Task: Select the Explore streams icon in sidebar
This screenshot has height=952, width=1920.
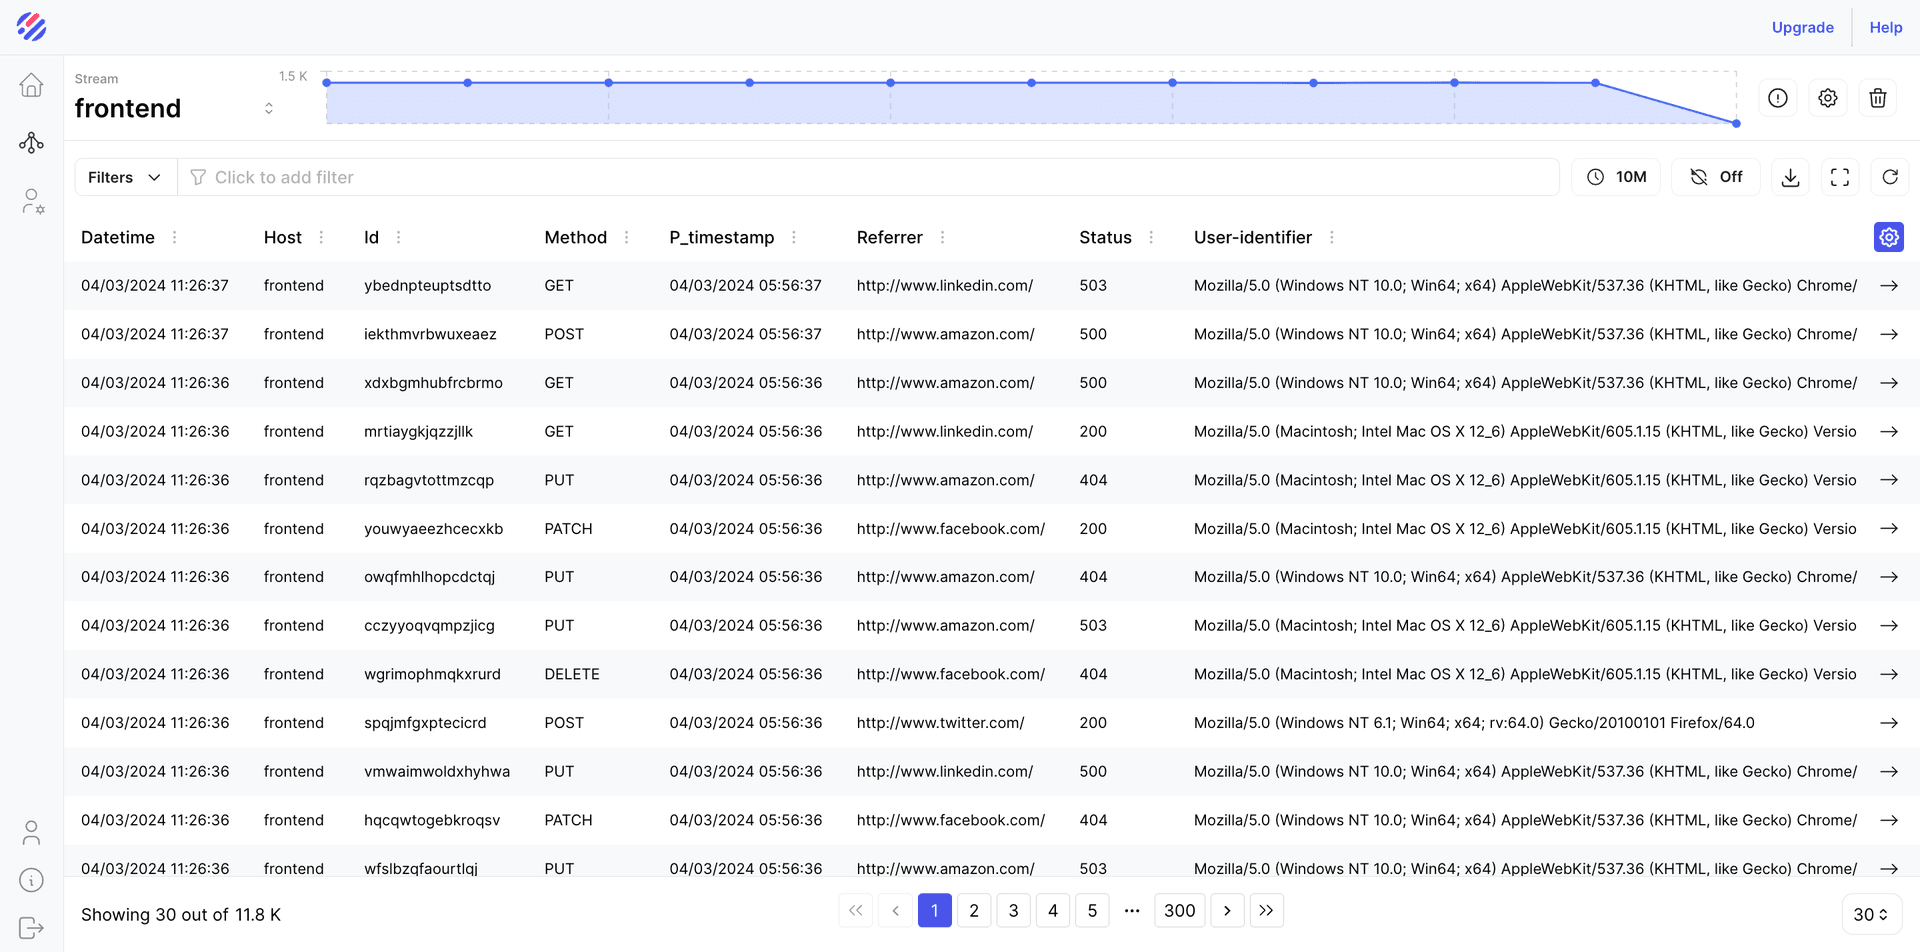Action: [x=31, y=142]
